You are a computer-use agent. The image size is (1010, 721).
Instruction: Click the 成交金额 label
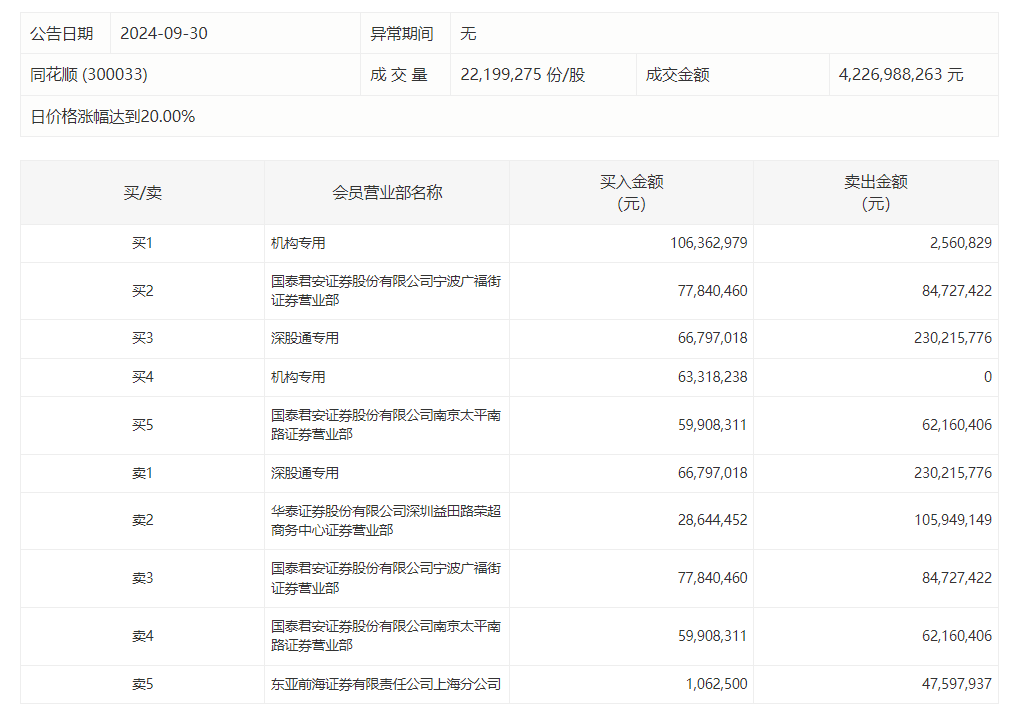(x=678, y=75)
